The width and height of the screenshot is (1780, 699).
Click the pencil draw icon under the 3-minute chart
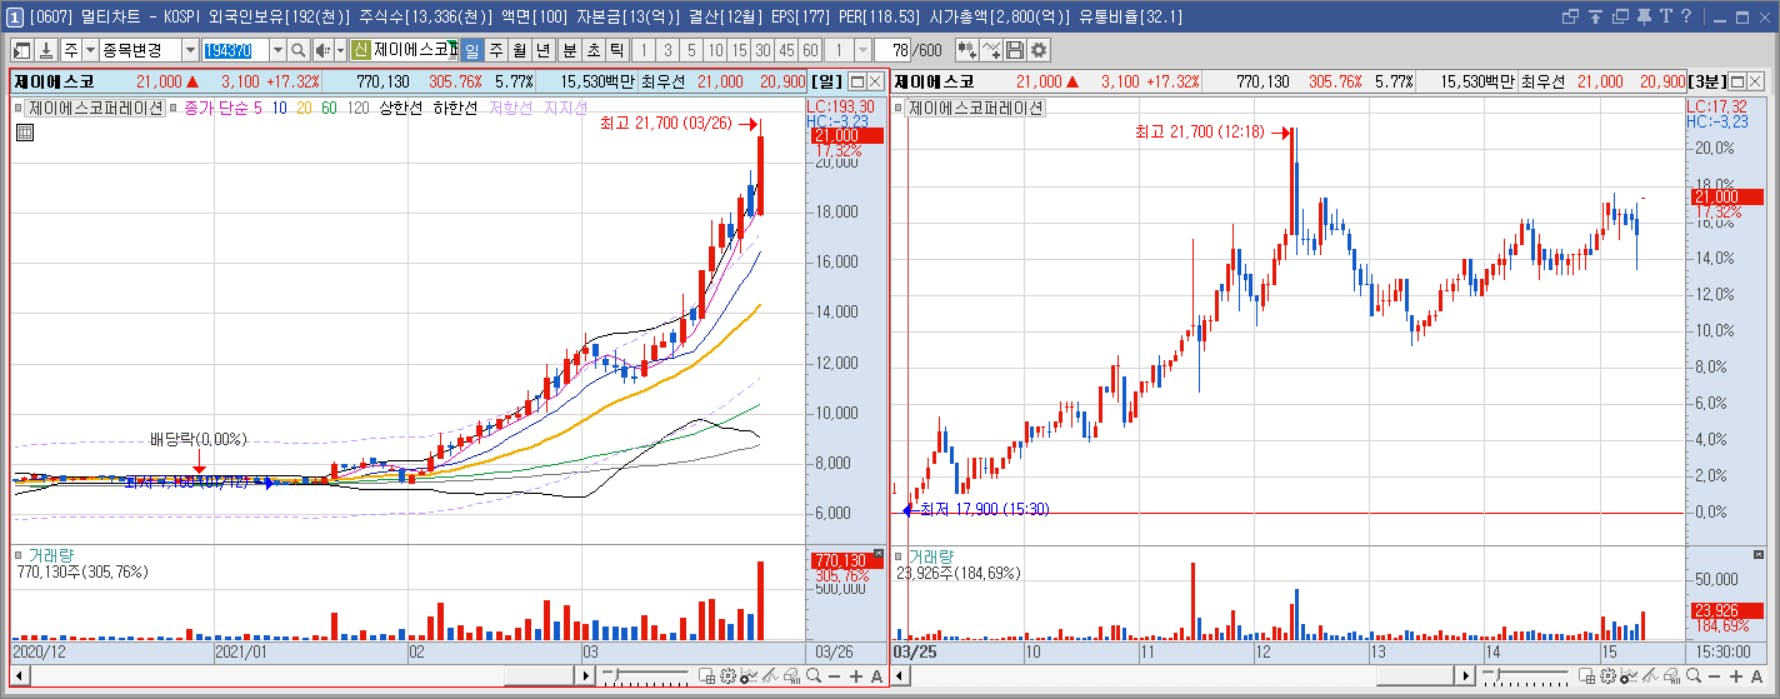[1650, 677]
